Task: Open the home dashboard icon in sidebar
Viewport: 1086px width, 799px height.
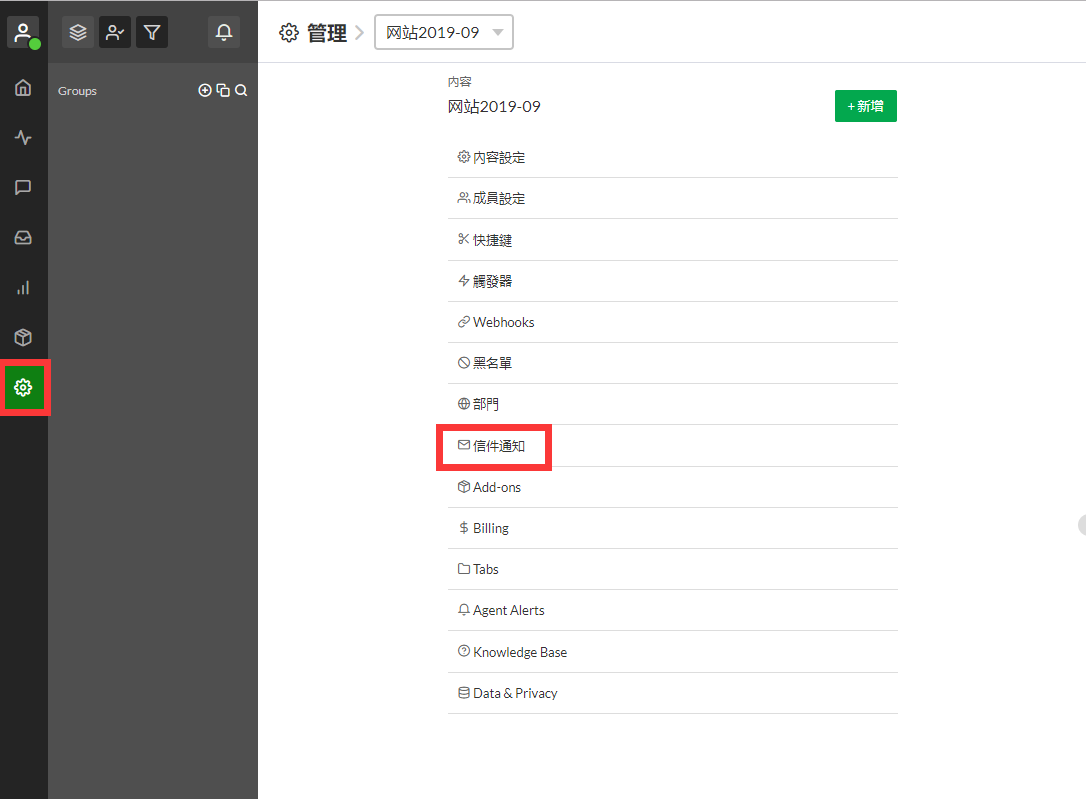Action: tap(23, 88)
